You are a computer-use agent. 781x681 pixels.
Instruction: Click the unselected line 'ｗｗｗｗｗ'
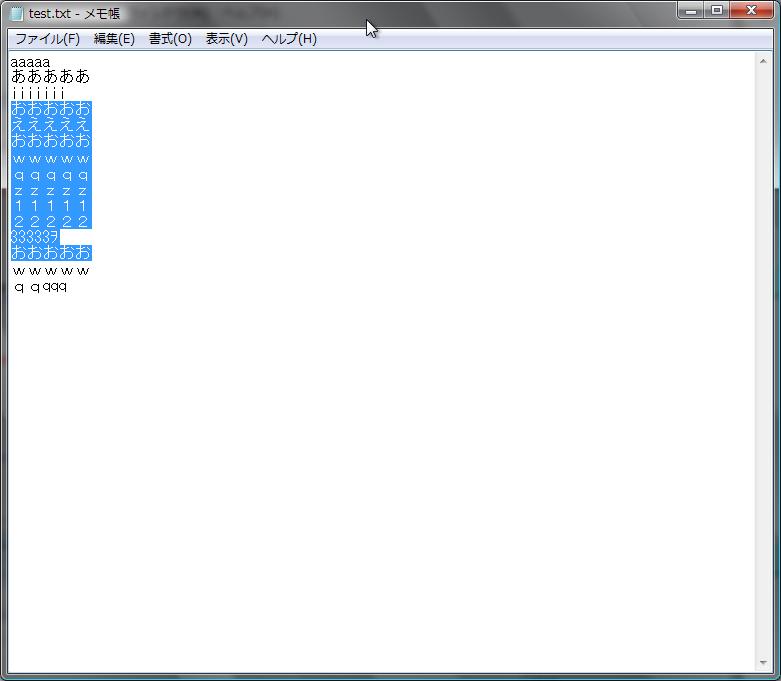tap(50, 271)
